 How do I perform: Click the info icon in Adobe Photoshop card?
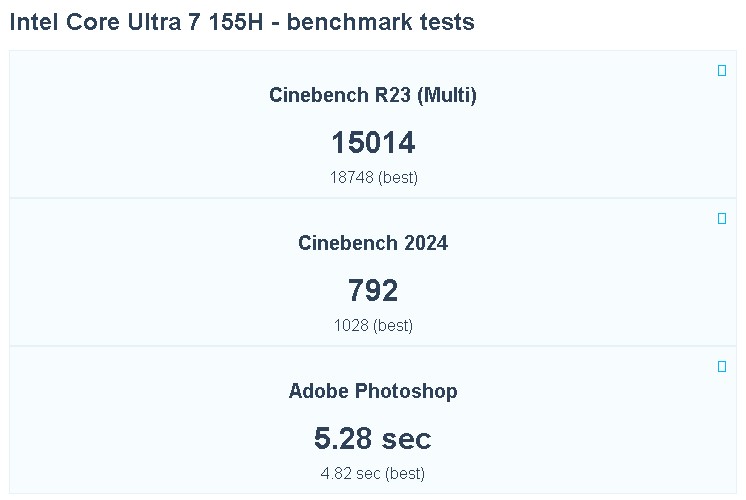tap(722, 366)
